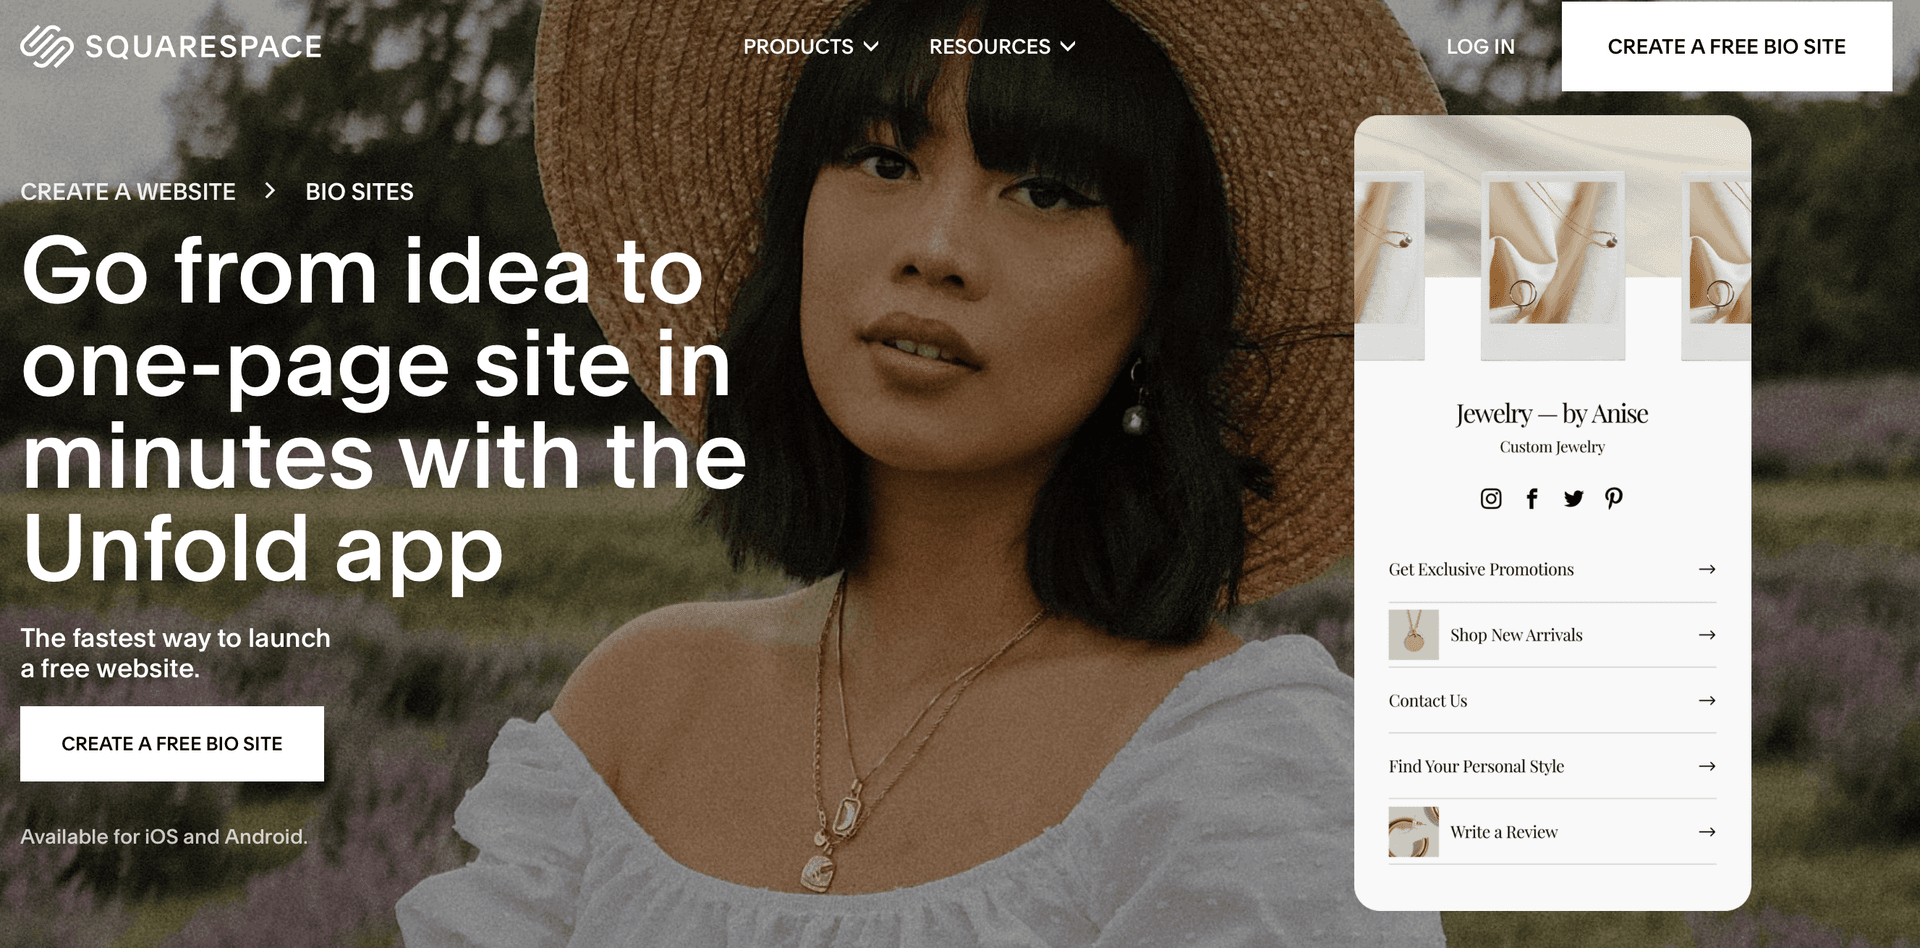Click Create a Free Bio Site hero button

click(x=172, y=743)
